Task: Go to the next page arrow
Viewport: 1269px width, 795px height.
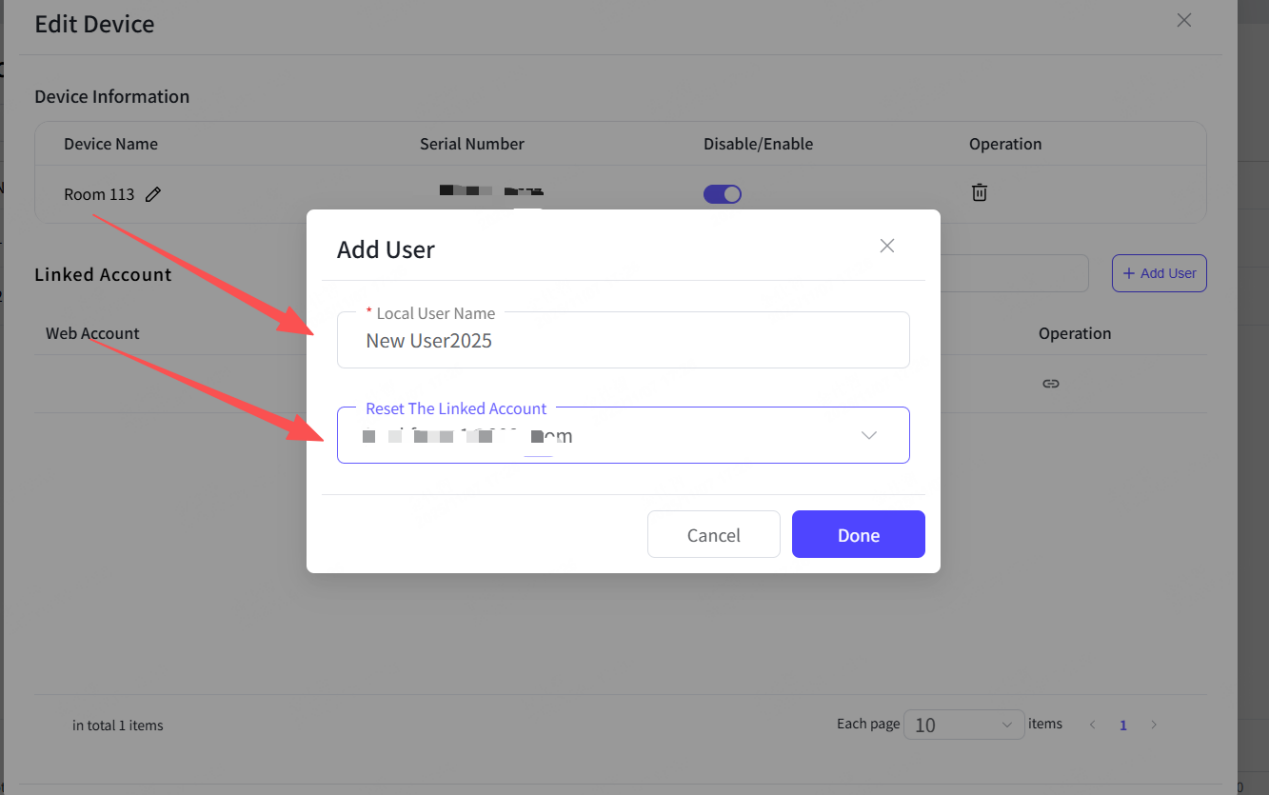Action: pyautogui.click(x=1153, y=725)
